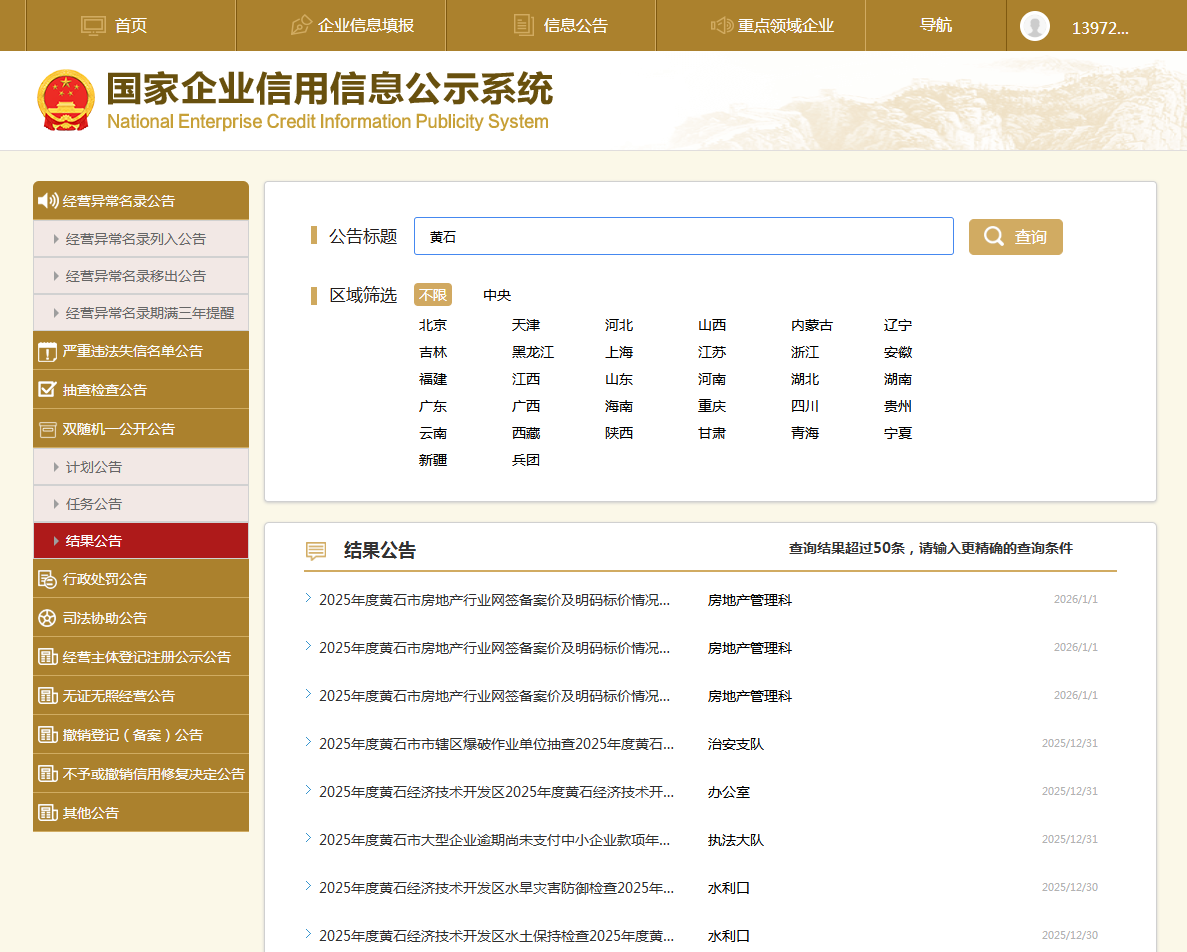Screen dimensions: 1187x952
Task: Click the document icon beside 信息公告
Action: click(x=523, y=25)
